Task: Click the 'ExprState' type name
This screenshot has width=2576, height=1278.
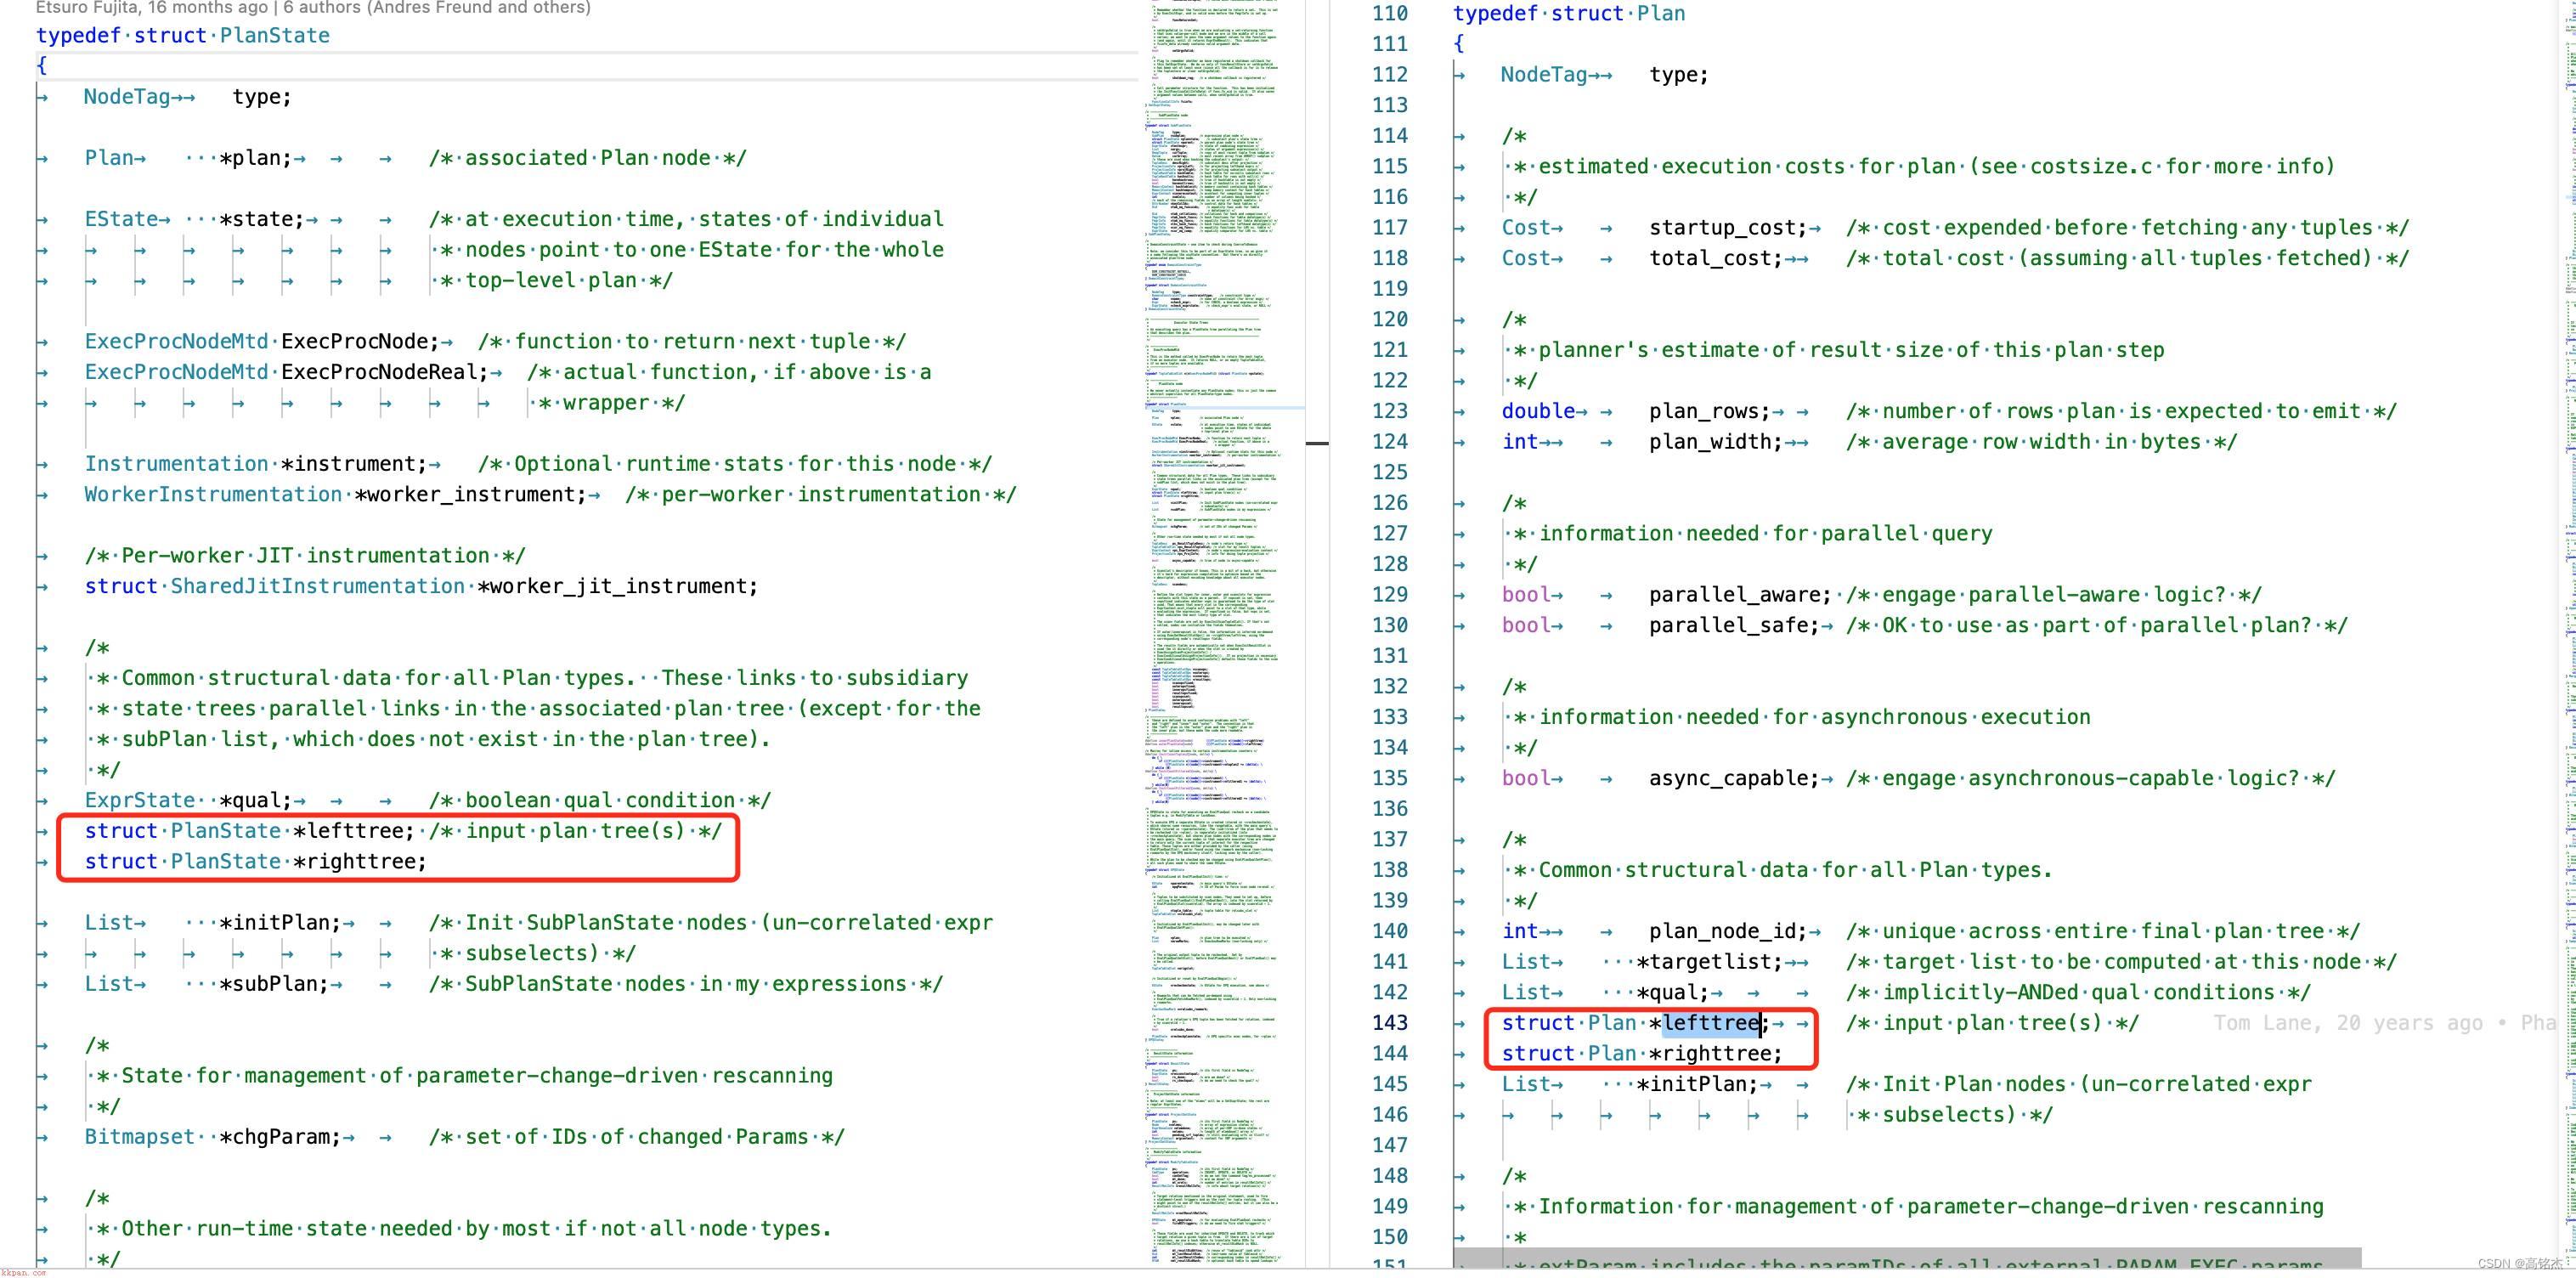Action: coord(140,800)
